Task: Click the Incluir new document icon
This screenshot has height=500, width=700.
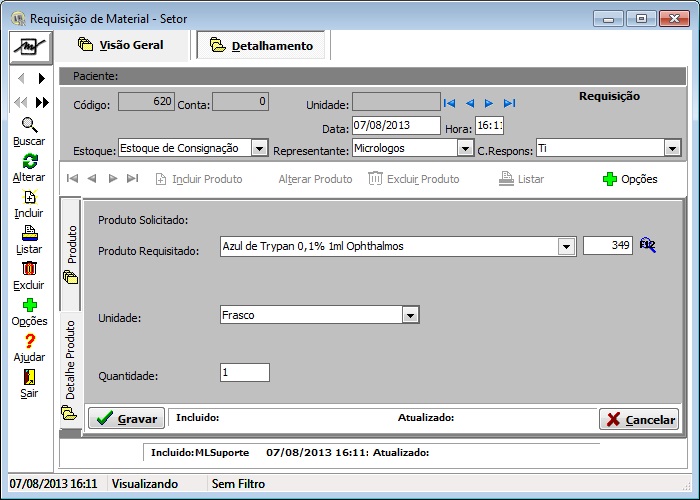Action: tap(29, 197)
